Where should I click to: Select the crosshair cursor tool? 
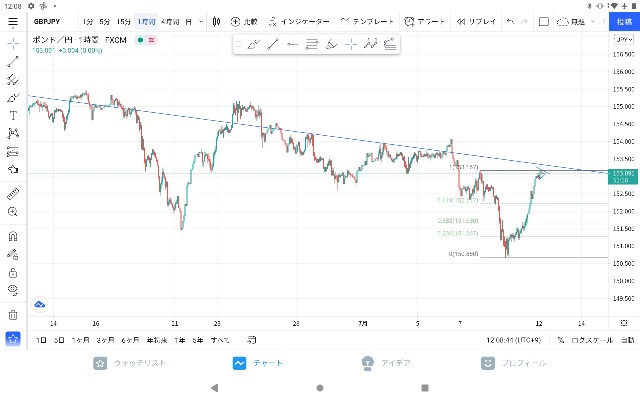coord(13,43)
